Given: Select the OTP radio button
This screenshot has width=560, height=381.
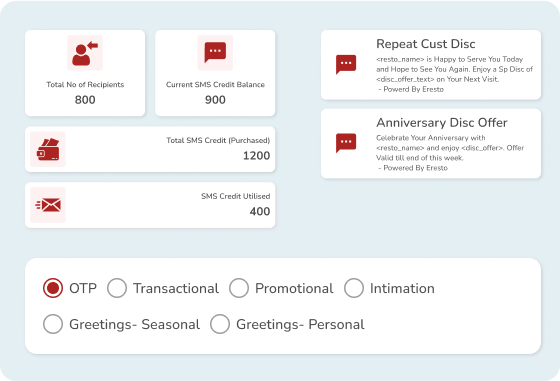Looking at the screenshot, I should tap(53, 288).
